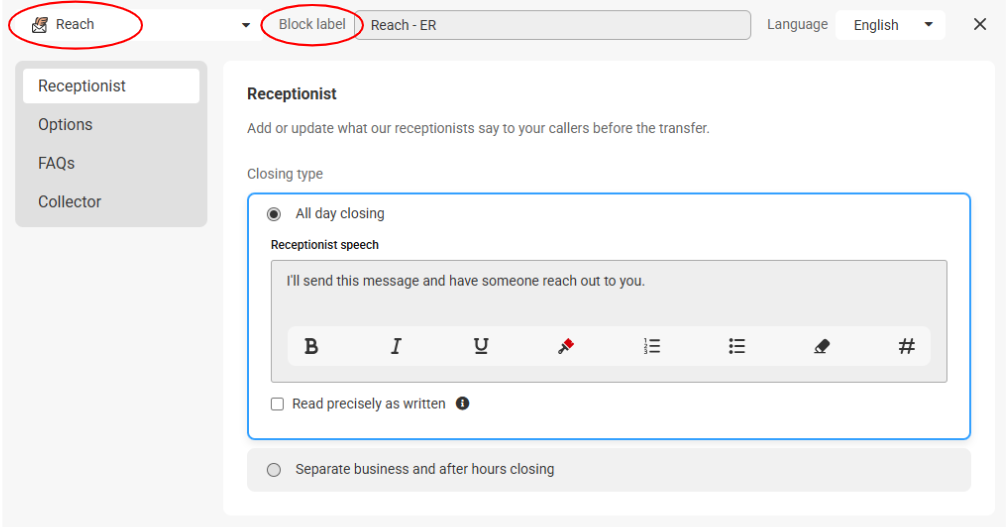Click the Block label caption

click(312, 24)
